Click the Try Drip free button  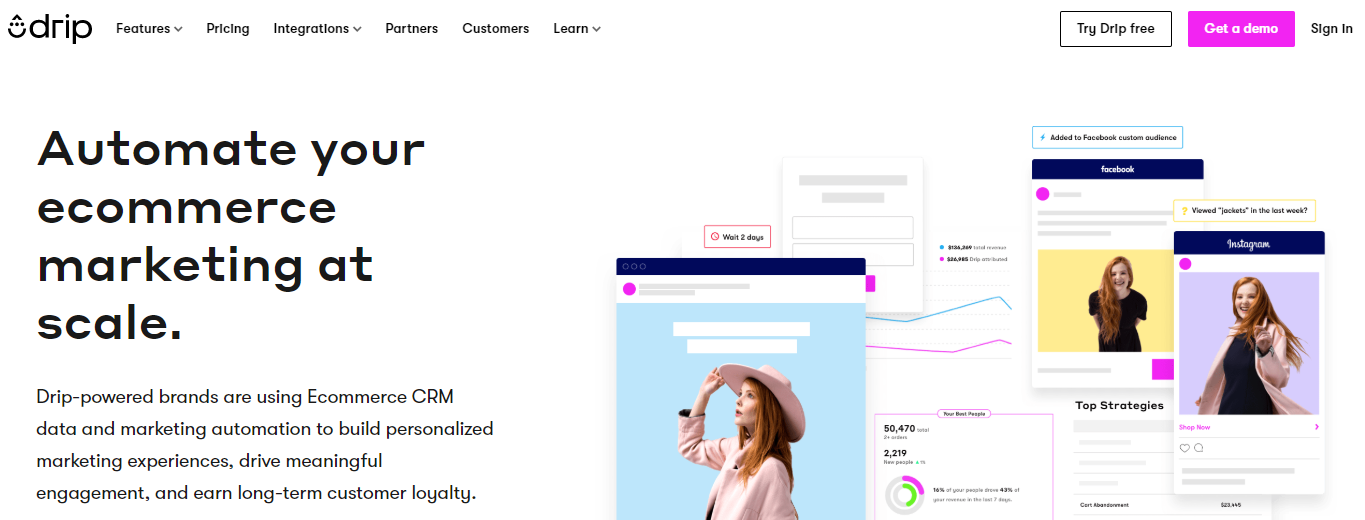click(1115, 29)
